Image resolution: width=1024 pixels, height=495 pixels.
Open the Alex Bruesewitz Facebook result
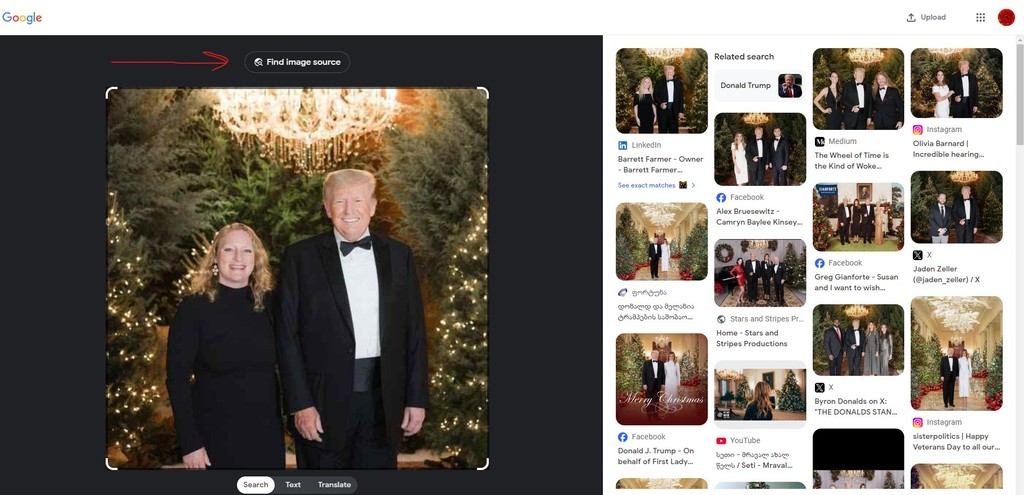tap(758, 217)
